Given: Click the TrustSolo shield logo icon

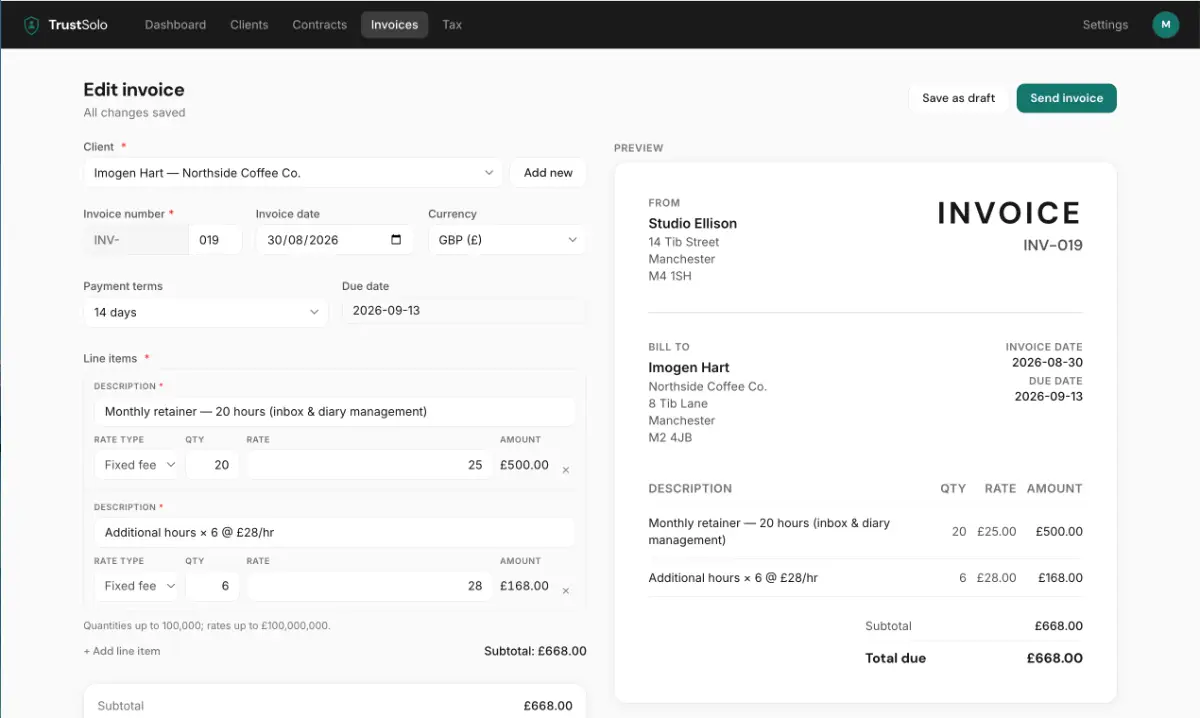Looking at the screenshot, I should coord(32,25).
